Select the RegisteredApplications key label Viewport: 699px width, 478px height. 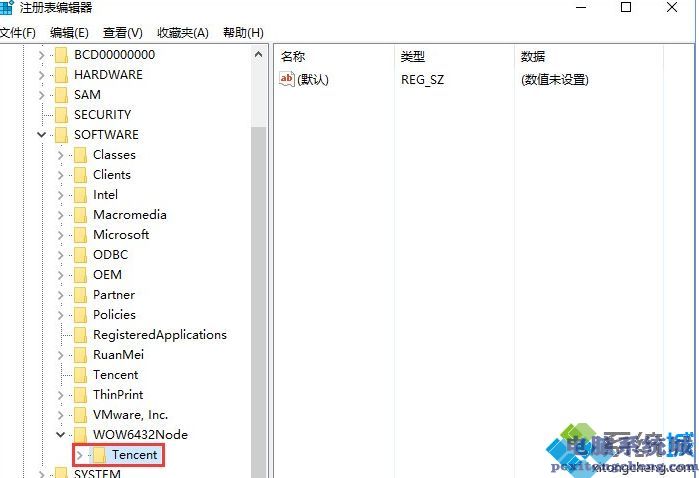[160, 335]
